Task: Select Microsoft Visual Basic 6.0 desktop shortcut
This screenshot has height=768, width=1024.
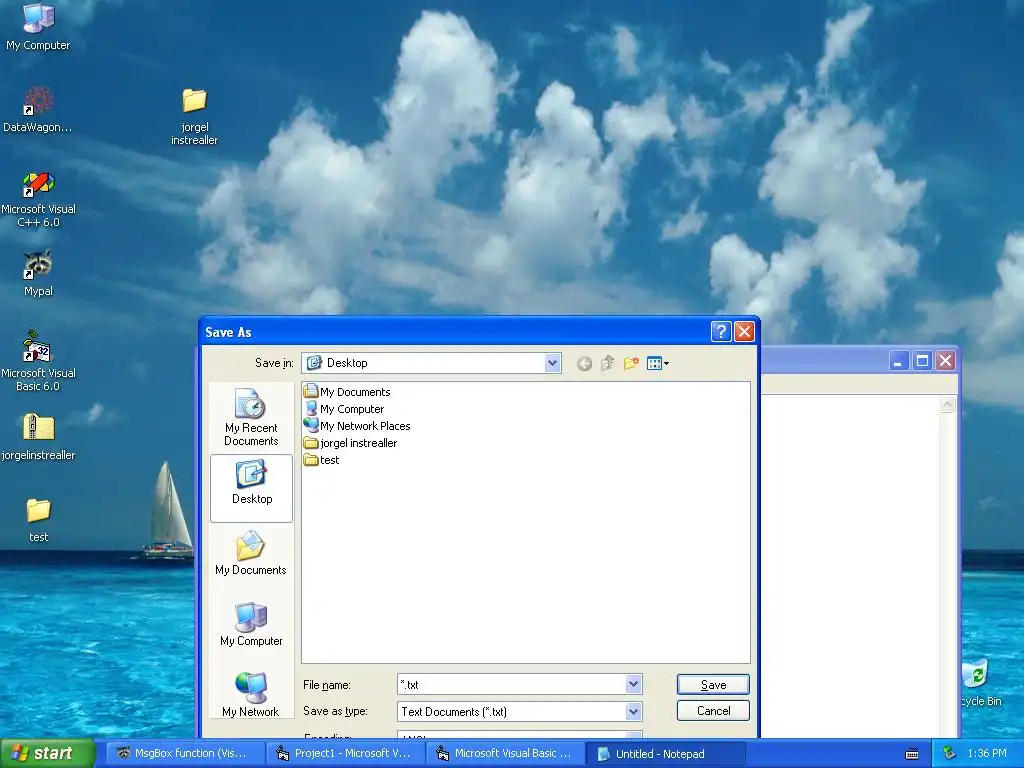Action: point(38,361)
